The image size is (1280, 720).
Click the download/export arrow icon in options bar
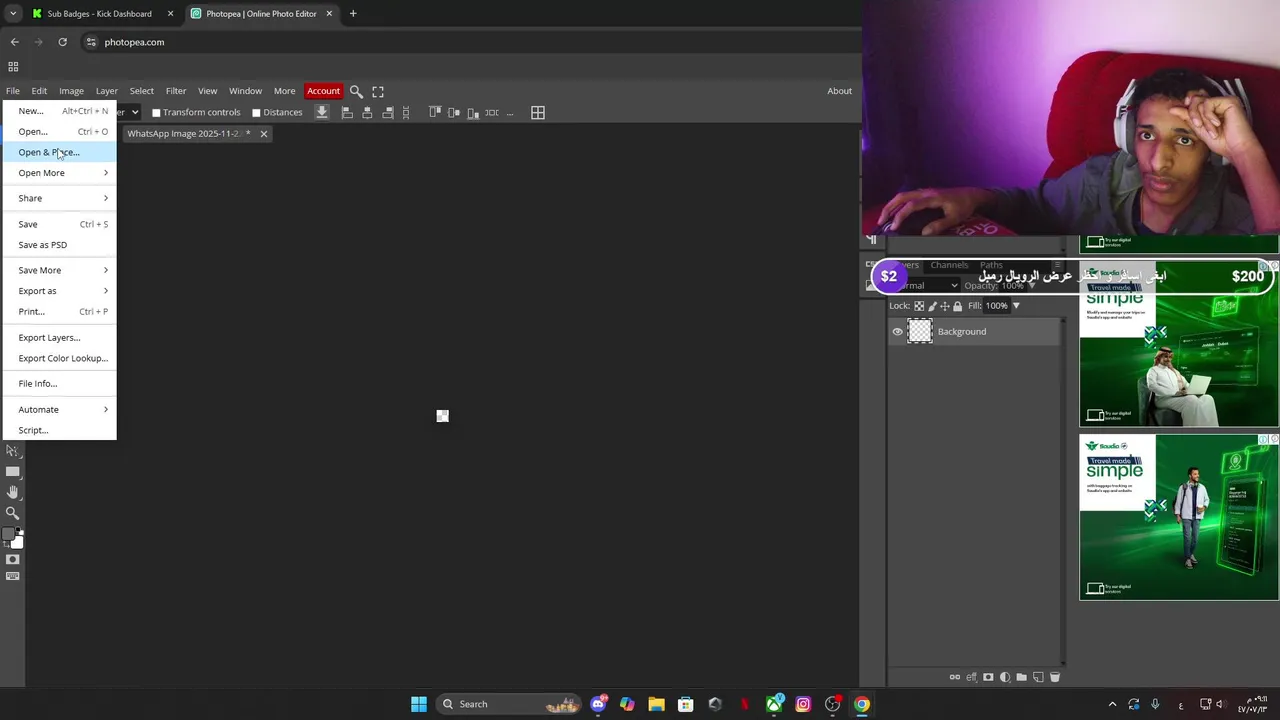coord(322,112)
